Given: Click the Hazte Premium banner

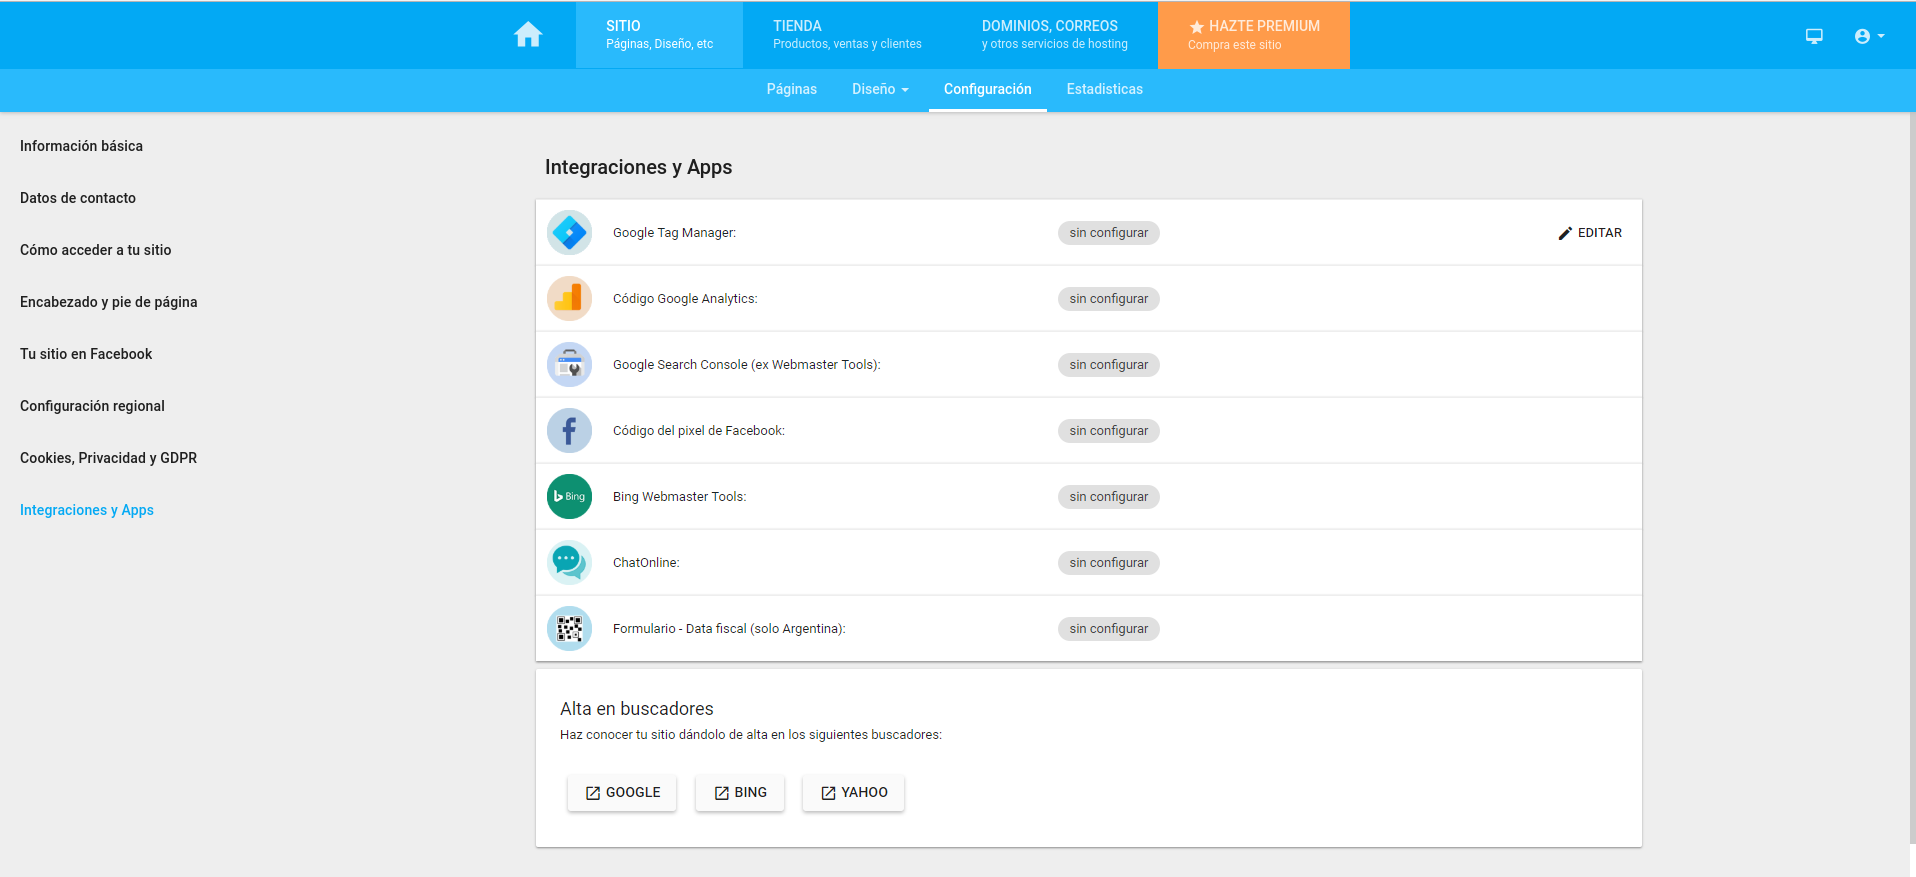Looking at the screenshot, I should [x=1253, y=35].
